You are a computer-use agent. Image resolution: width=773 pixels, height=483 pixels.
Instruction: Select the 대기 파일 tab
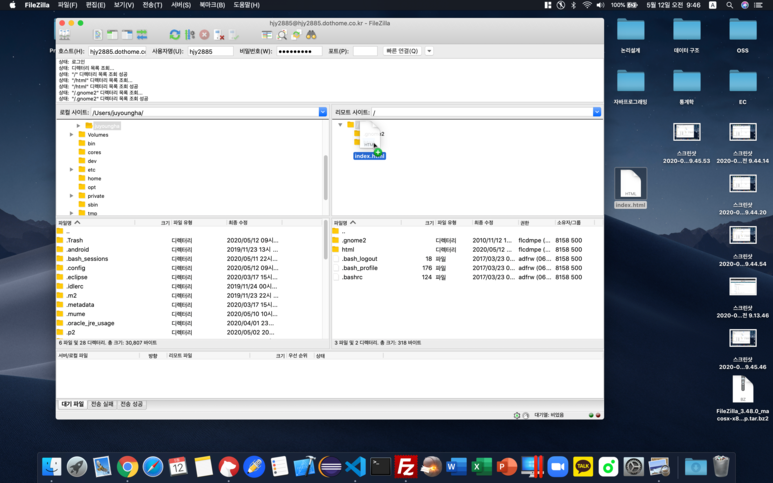click(72, 404)
